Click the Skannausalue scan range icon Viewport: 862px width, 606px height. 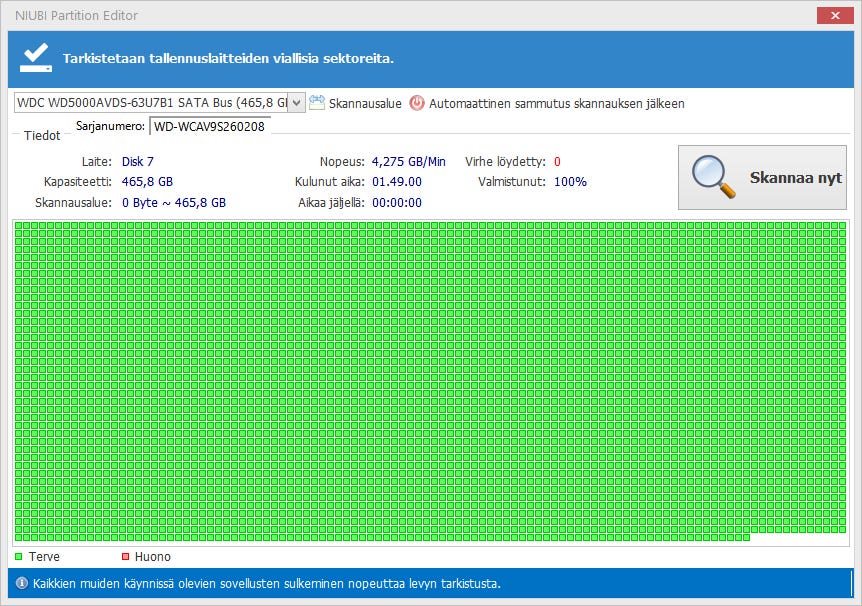pyautogui.click(x=317, y=103)
